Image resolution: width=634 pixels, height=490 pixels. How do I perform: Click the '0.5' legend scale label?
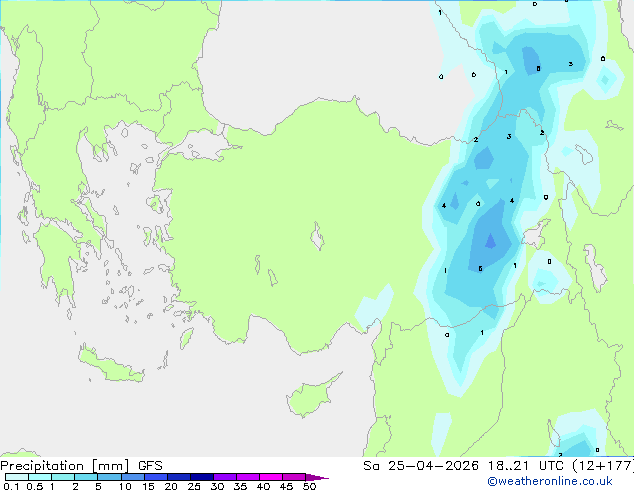(x=34, y=486)
